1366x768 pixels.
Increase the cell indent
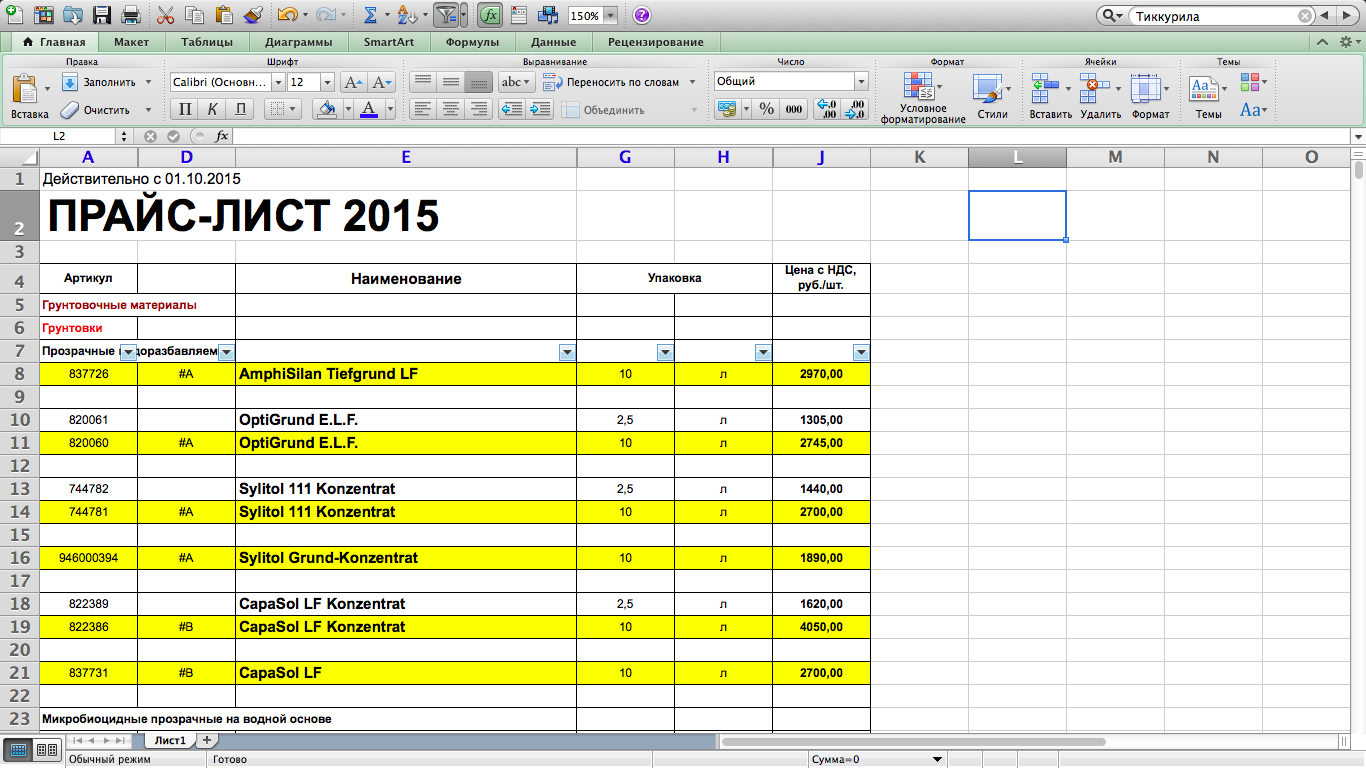click(540, 109)
